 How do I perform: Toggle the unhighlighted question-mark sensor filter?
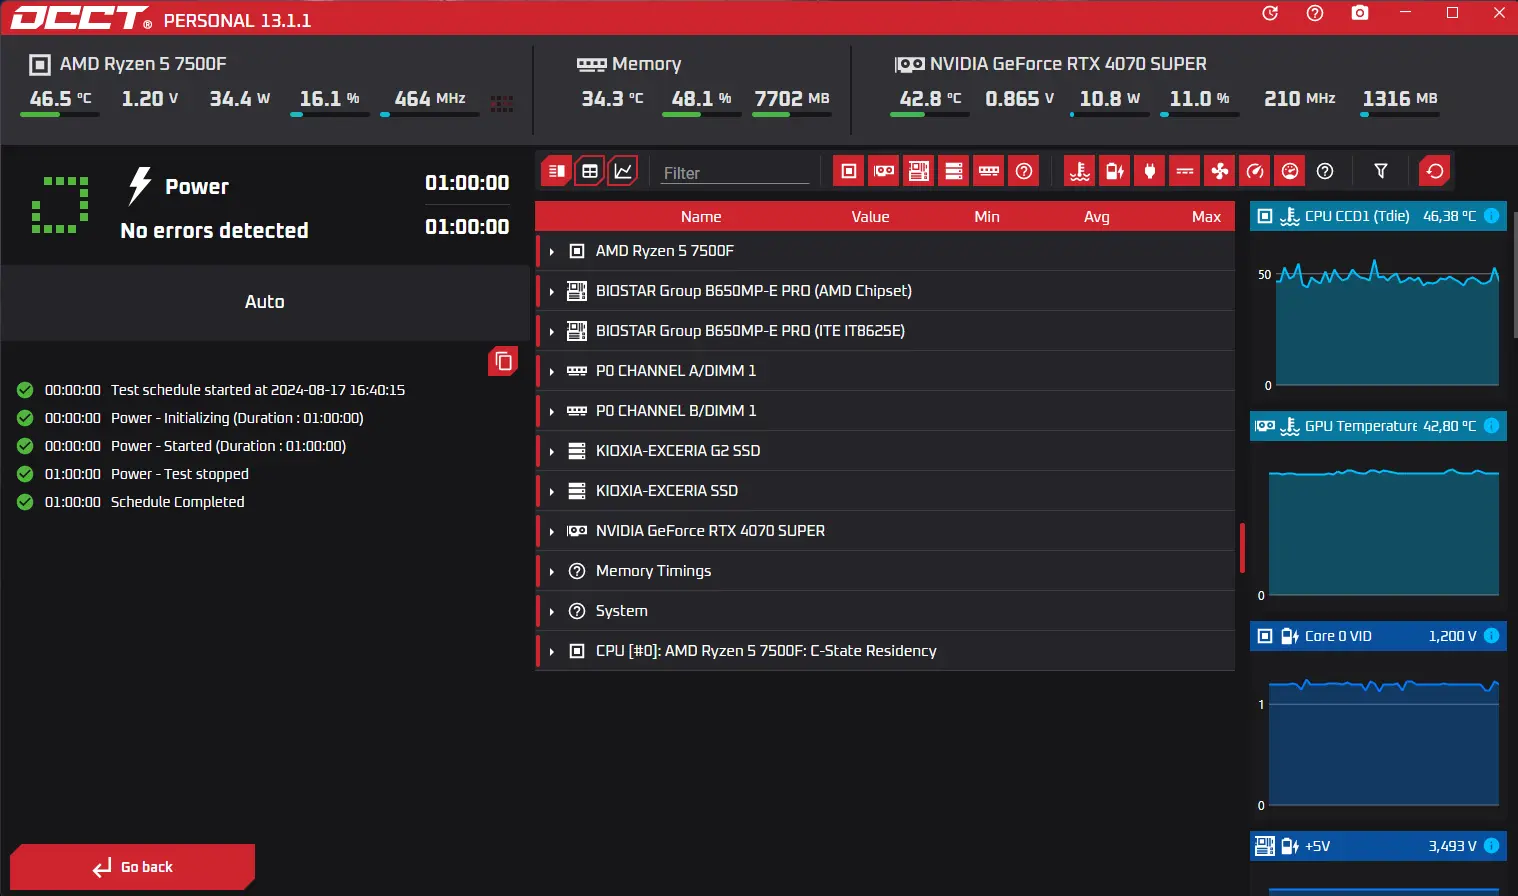(x=1325, y=171)
